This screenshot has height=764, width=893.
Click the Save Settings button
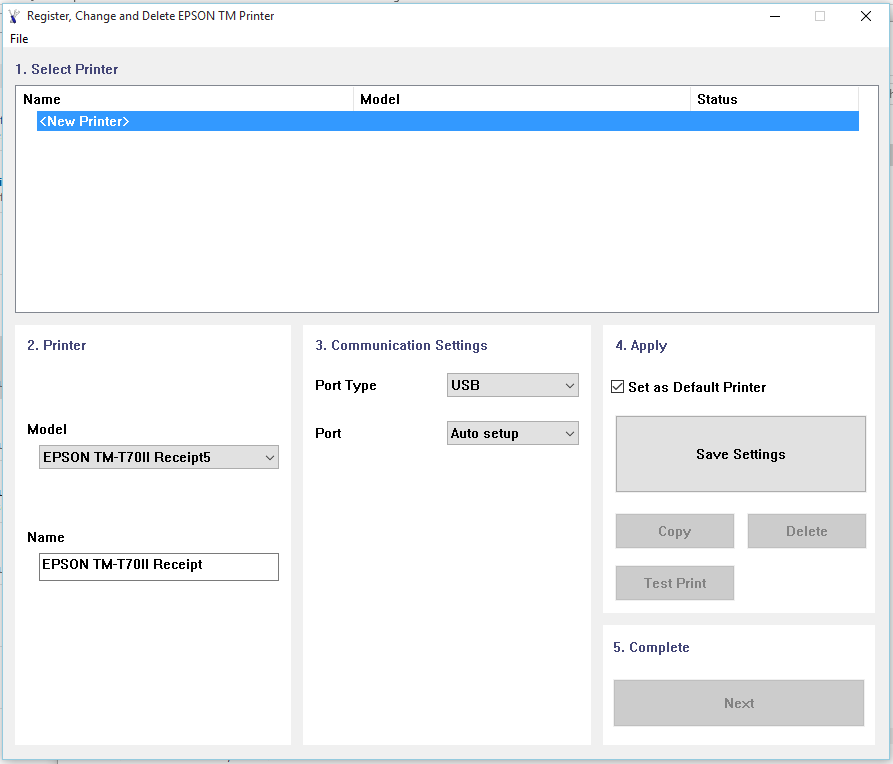coord(740,454)
